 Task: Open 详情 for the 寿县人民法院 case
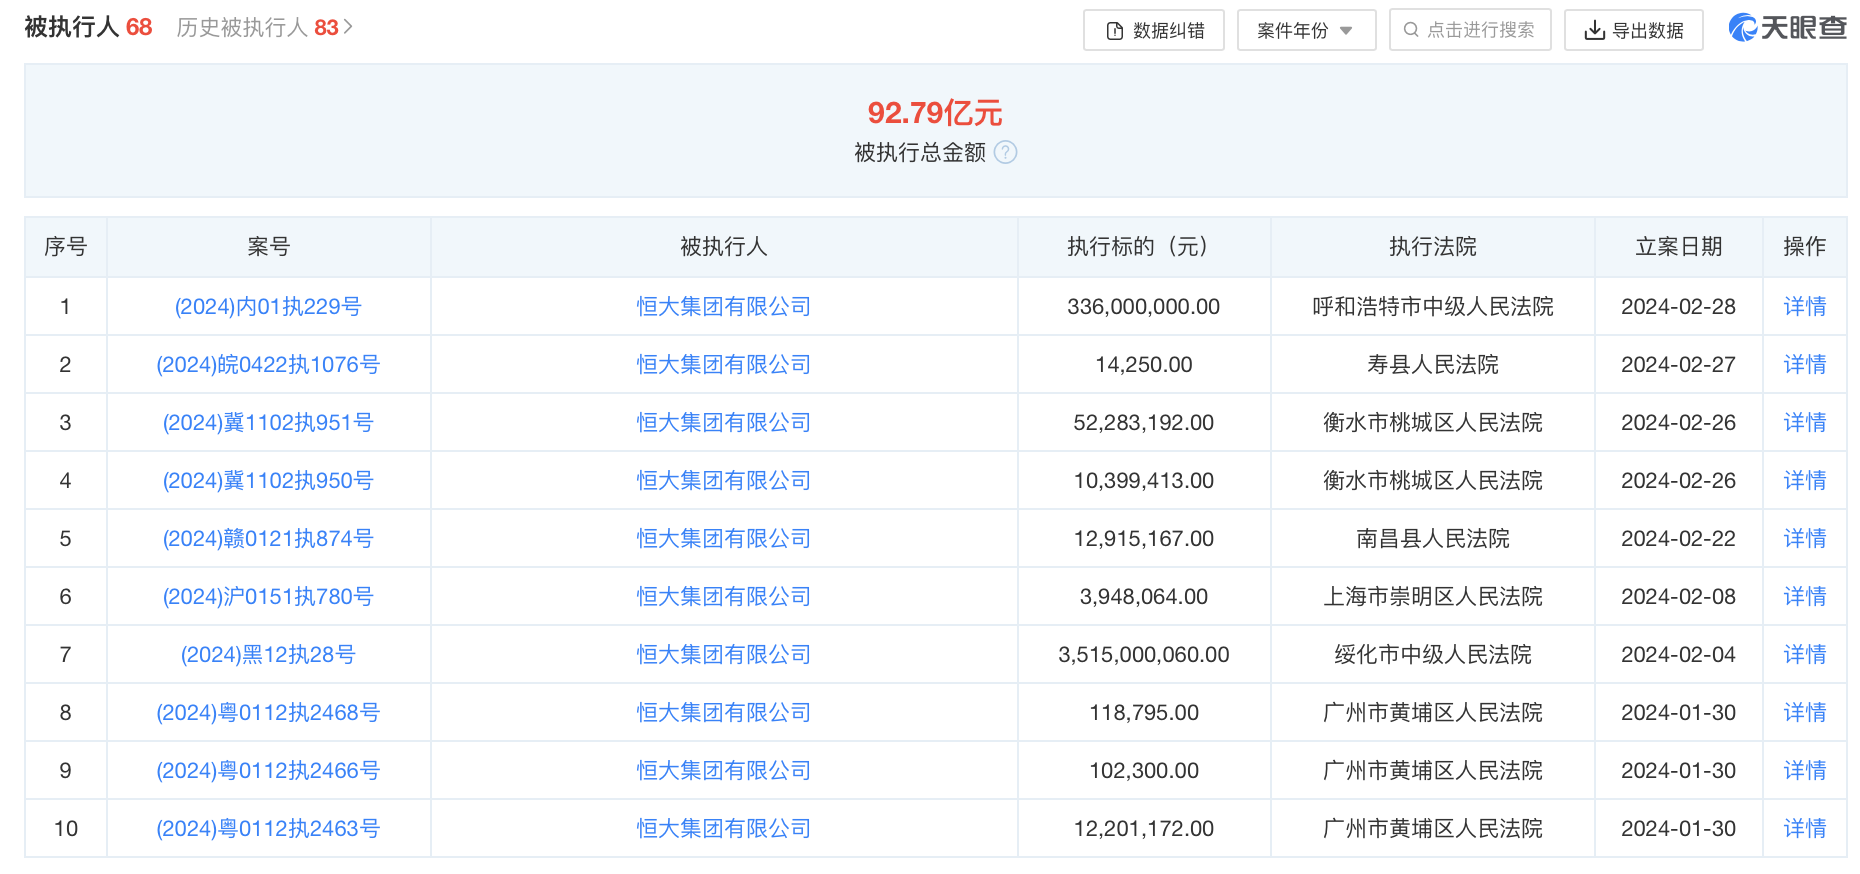tap(1804, 365)
